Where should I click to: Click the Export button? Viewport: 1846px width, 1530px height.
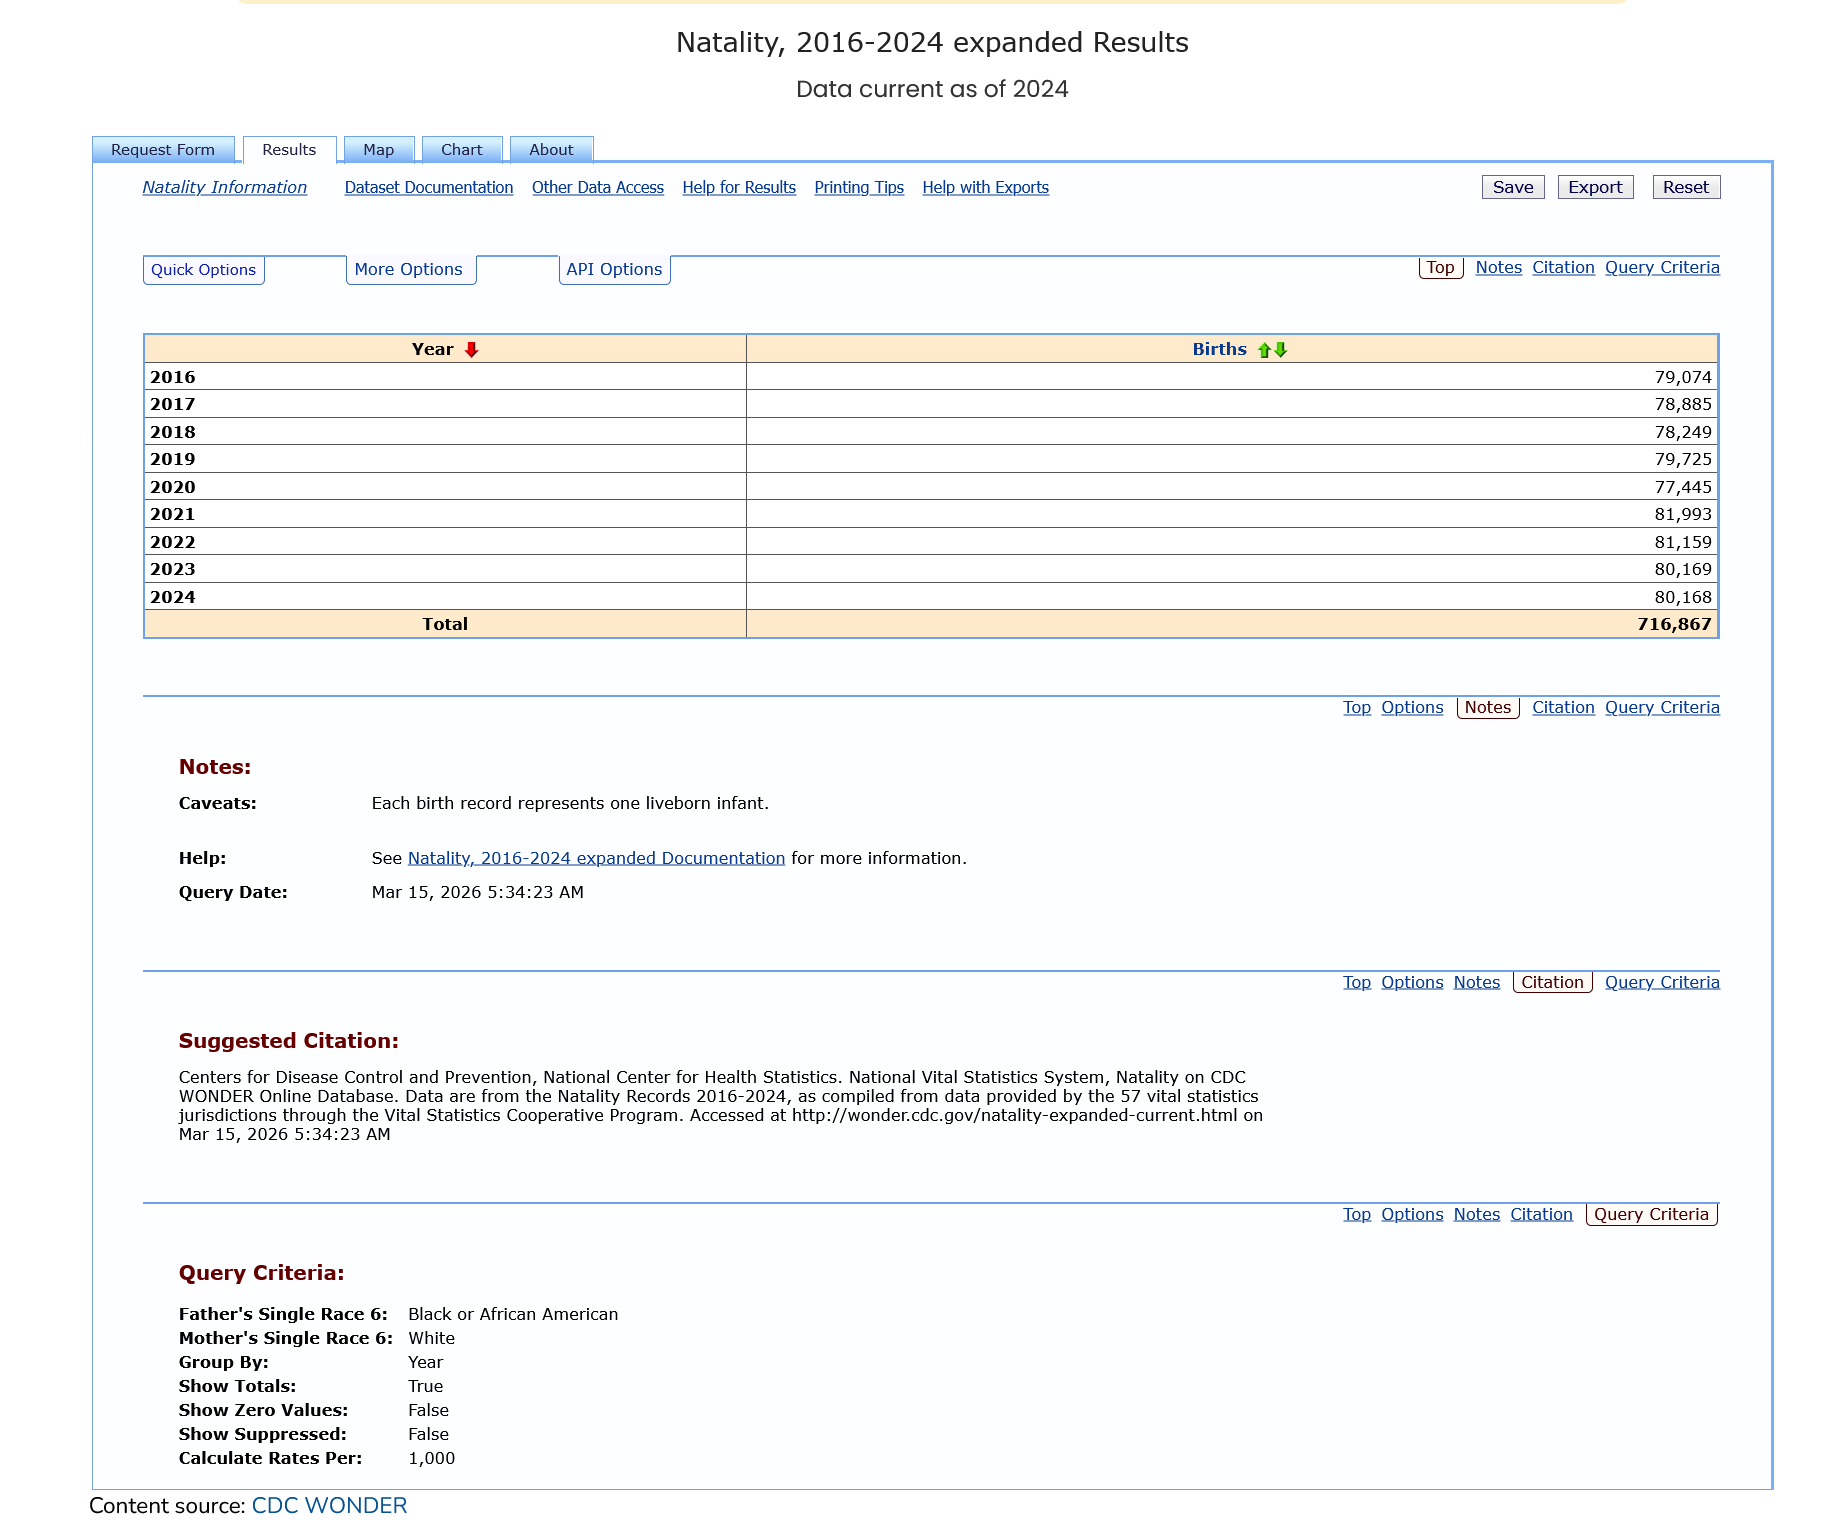click(x=1595, y=187)
